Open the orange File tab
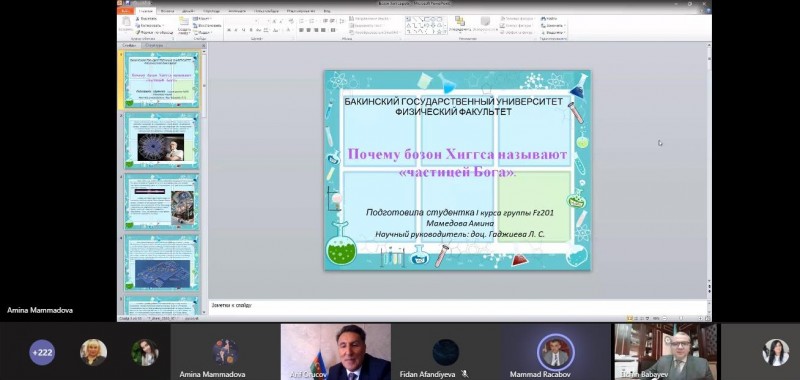This screenshot has width=800, height=380. tap(125, 10)
